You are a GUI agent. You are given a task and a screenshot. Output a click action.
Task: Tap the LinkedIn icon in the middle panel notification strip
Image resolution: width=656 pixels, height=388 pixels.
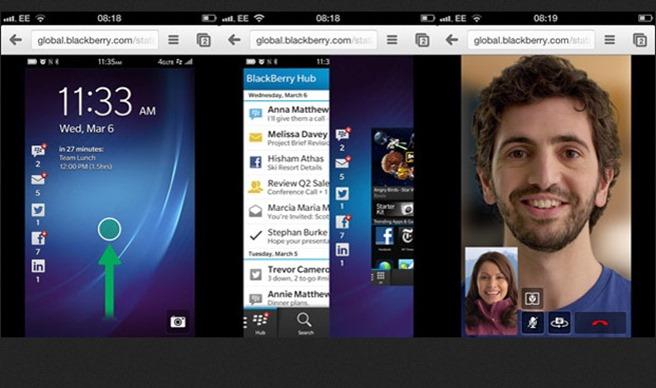click(x=342, y=250)
